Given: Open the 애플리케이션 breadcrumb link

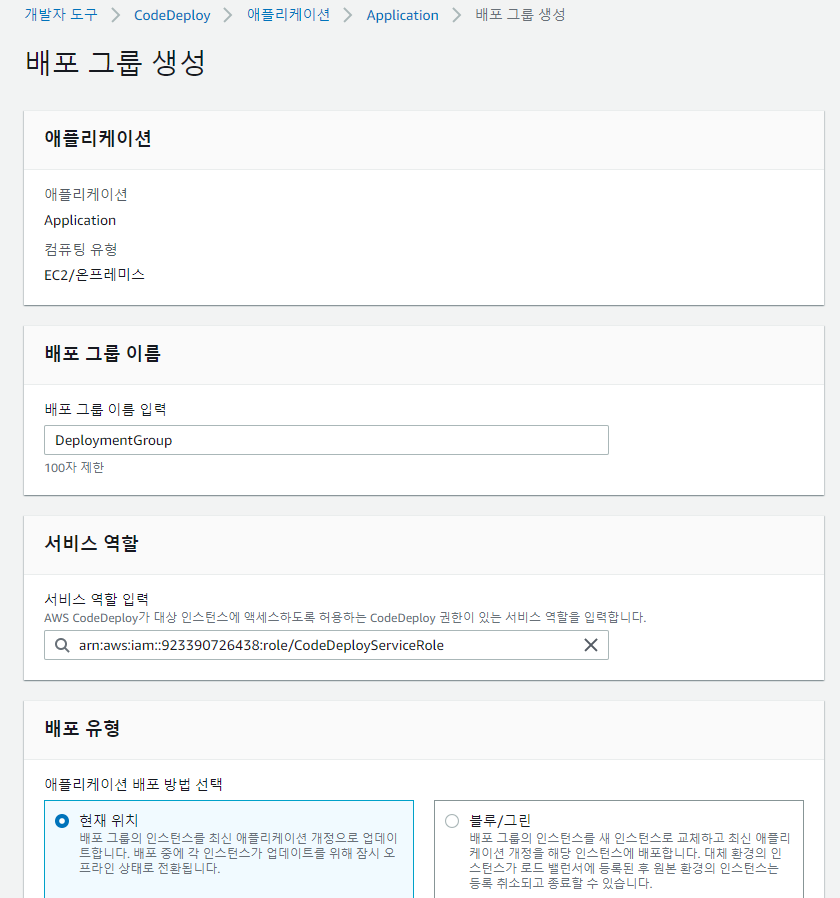Looking at the screenshot, I should 288,15.
